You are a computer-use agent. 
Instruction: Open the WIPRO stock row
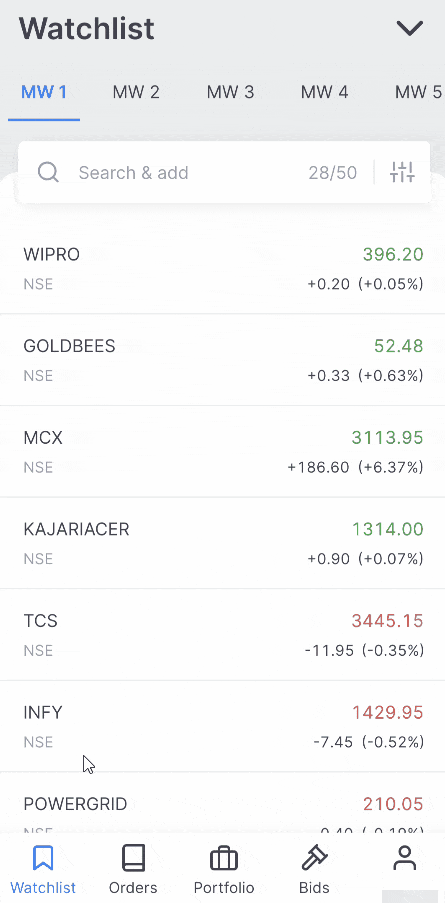(x=222, y=268)
